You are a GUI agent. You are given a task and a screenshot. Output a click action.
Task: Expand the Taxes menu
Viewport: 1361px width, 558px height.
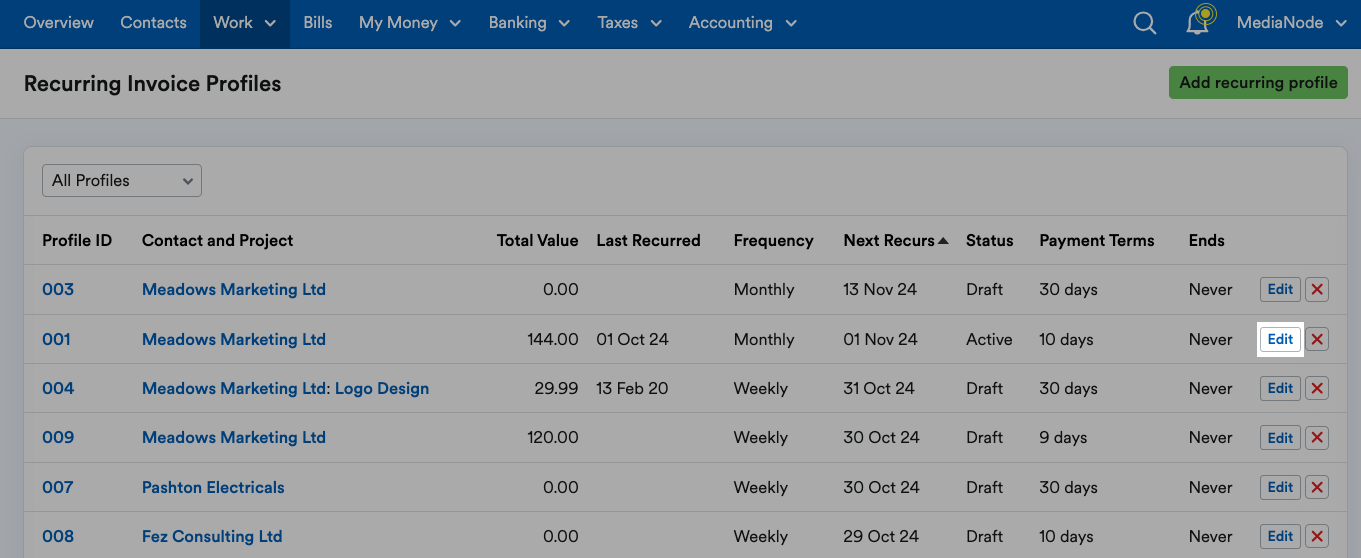coord(629,23)
